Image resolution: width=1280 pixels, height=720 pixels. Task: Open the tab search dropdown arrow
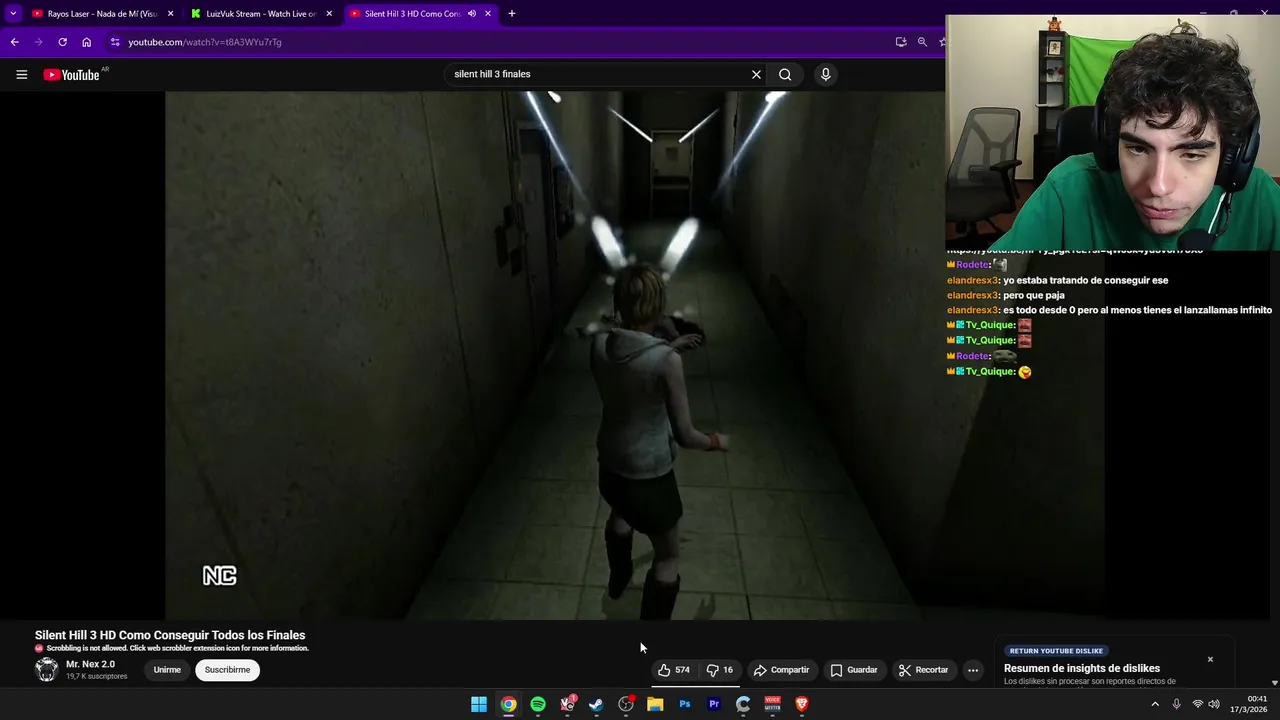13,14
